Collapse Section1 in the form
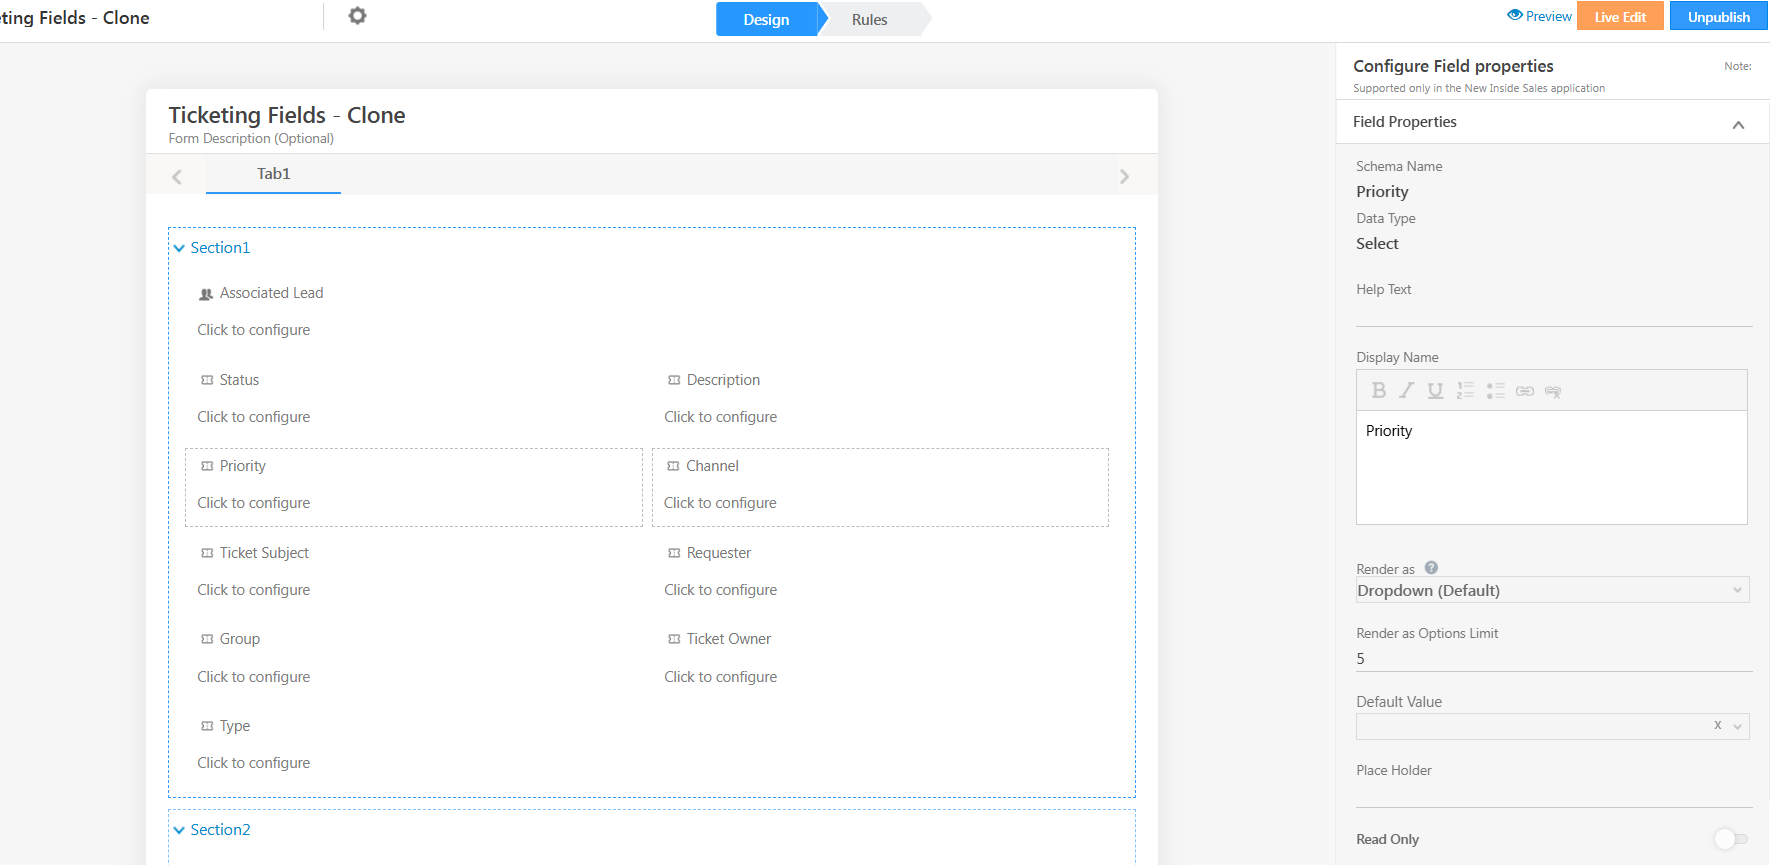This screenshot has height=865, width=1770. (x=179, y=248)
